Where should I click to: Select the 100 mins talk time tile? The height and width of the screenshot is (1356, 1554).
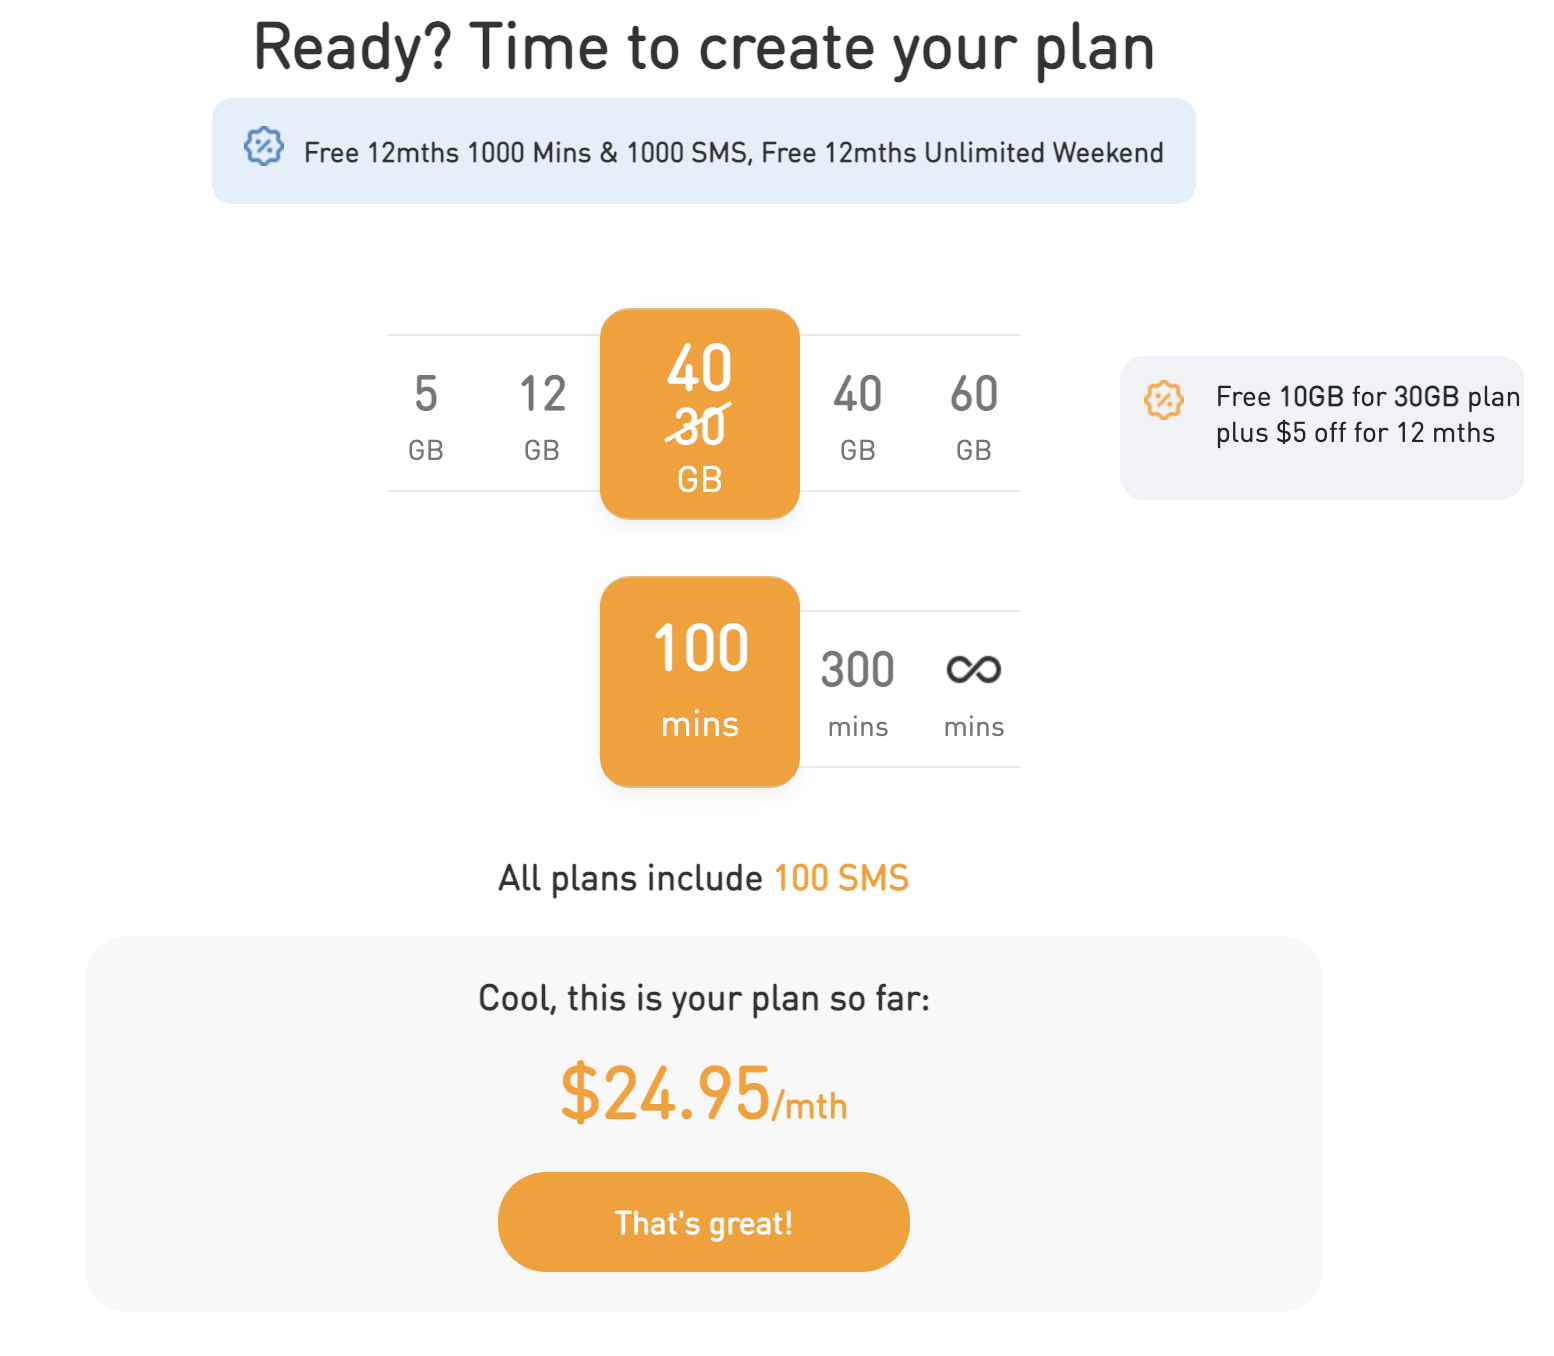pos(700,681)
